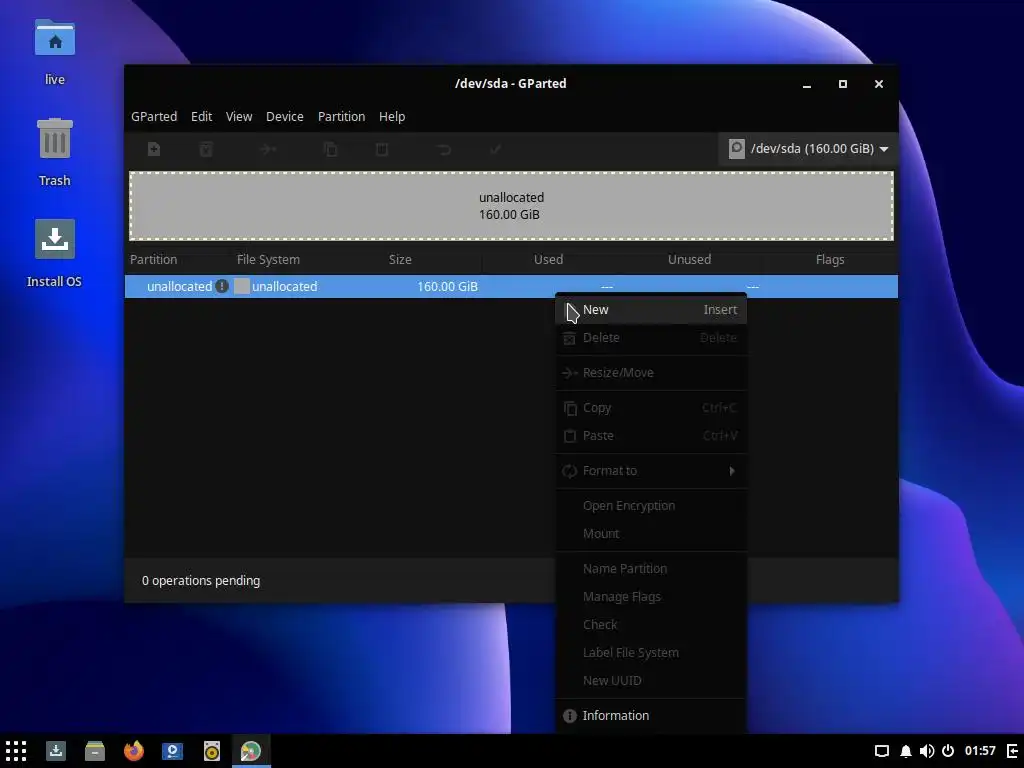Select Open Encryption in context menu
The image size is (1024, 768).
point(650,505)
